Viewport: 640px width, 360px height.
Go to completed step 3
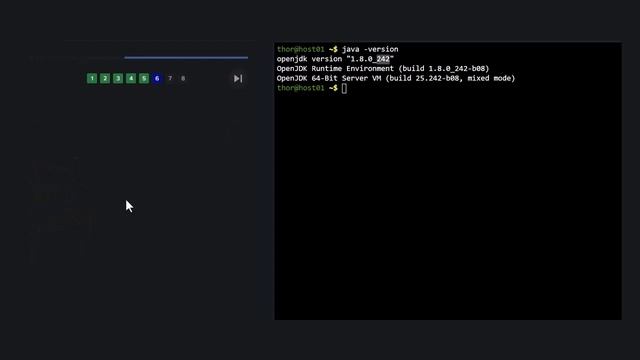pyautogui.click(x=118, y=78)
